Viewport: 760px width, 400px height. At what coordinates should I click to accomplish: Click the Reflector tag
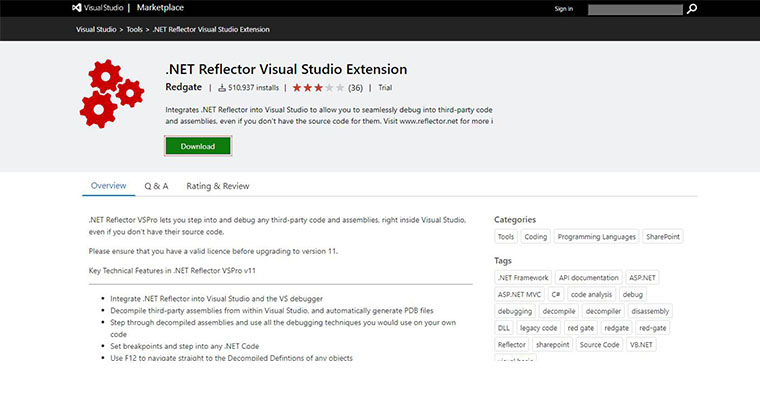[512, 345]
